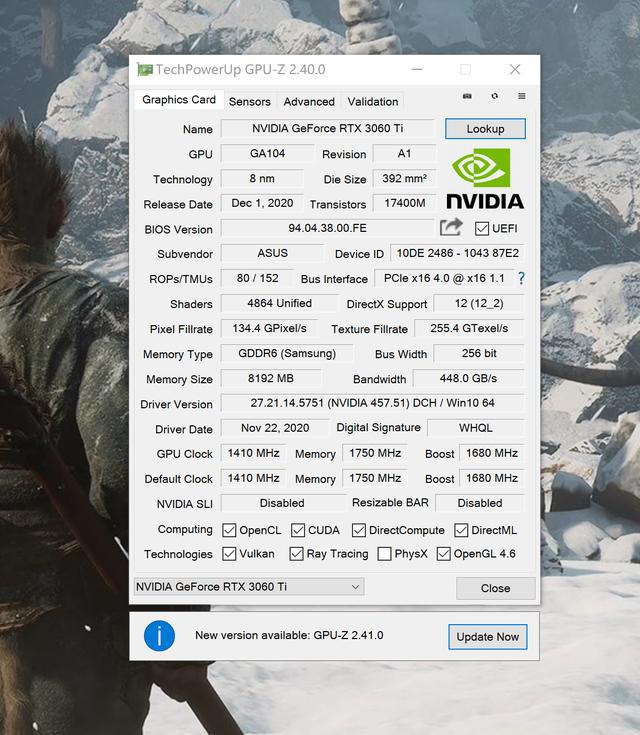The width and height of the screenshot is (640, 735).
Task: Enable the PhysX checkbox
Action: click(384, 554)
